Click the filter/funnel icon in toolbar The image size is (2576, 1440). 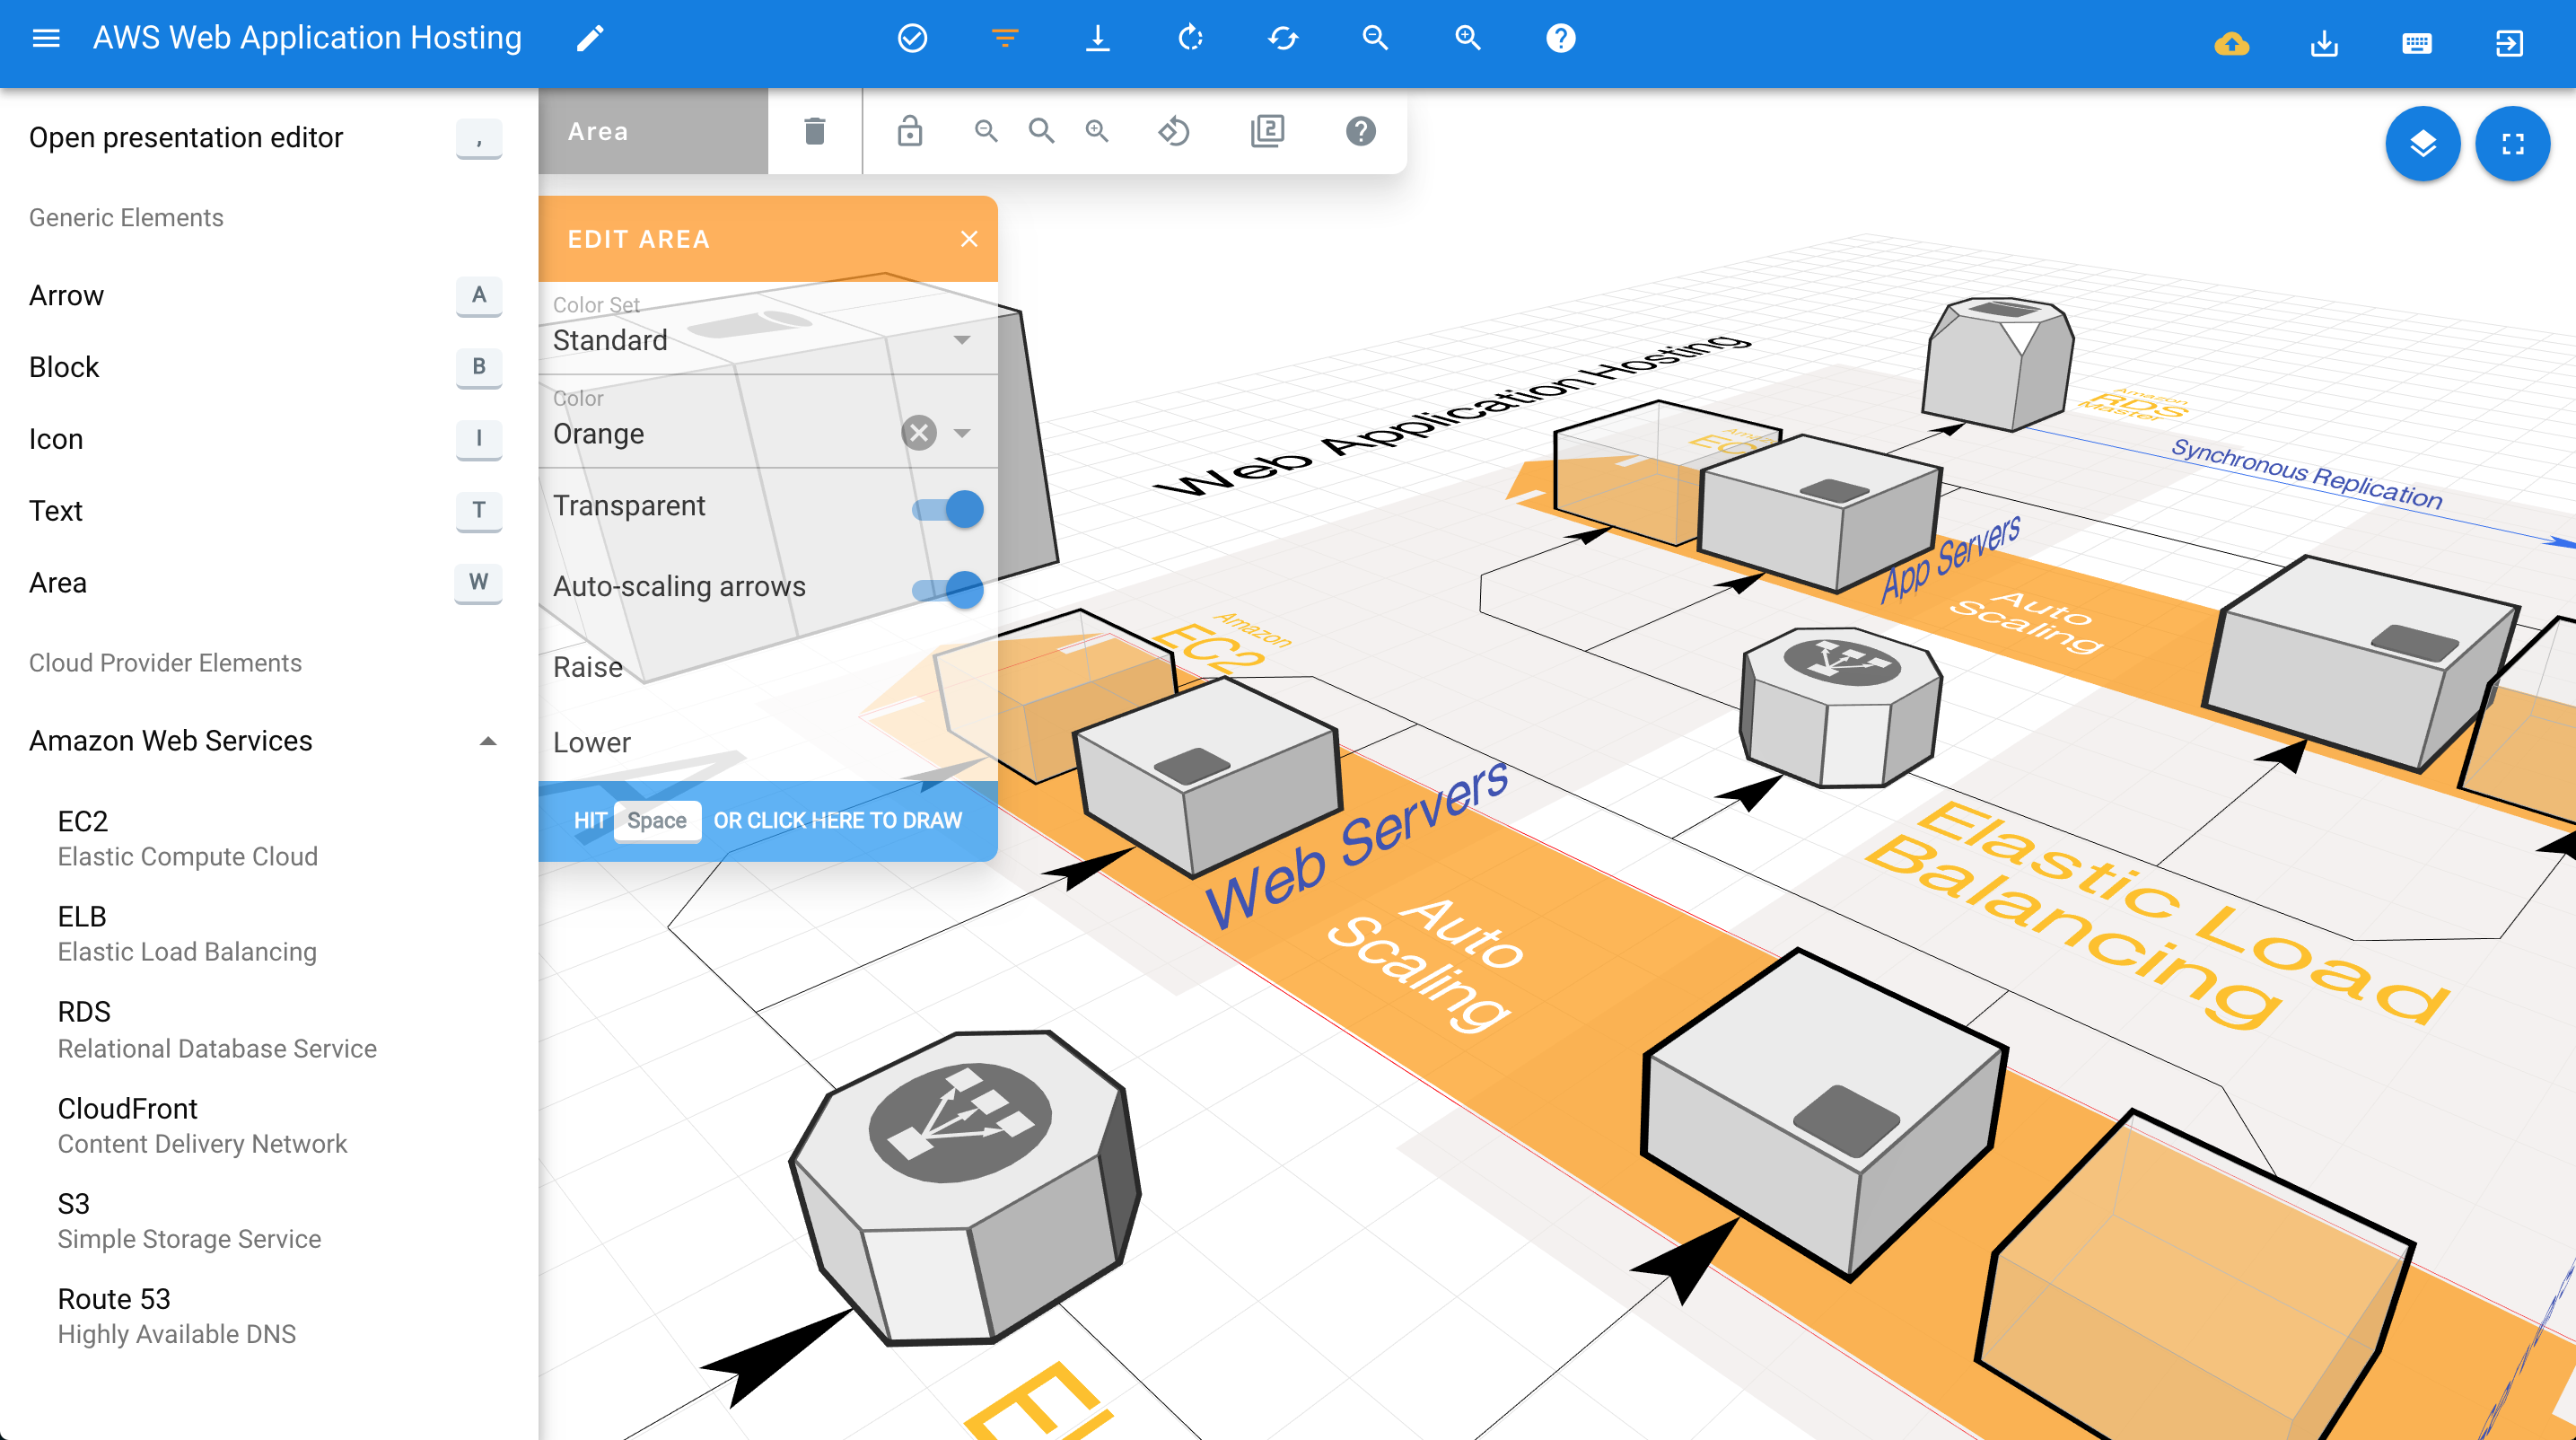pyautogui.click(x=1005, y=37)
